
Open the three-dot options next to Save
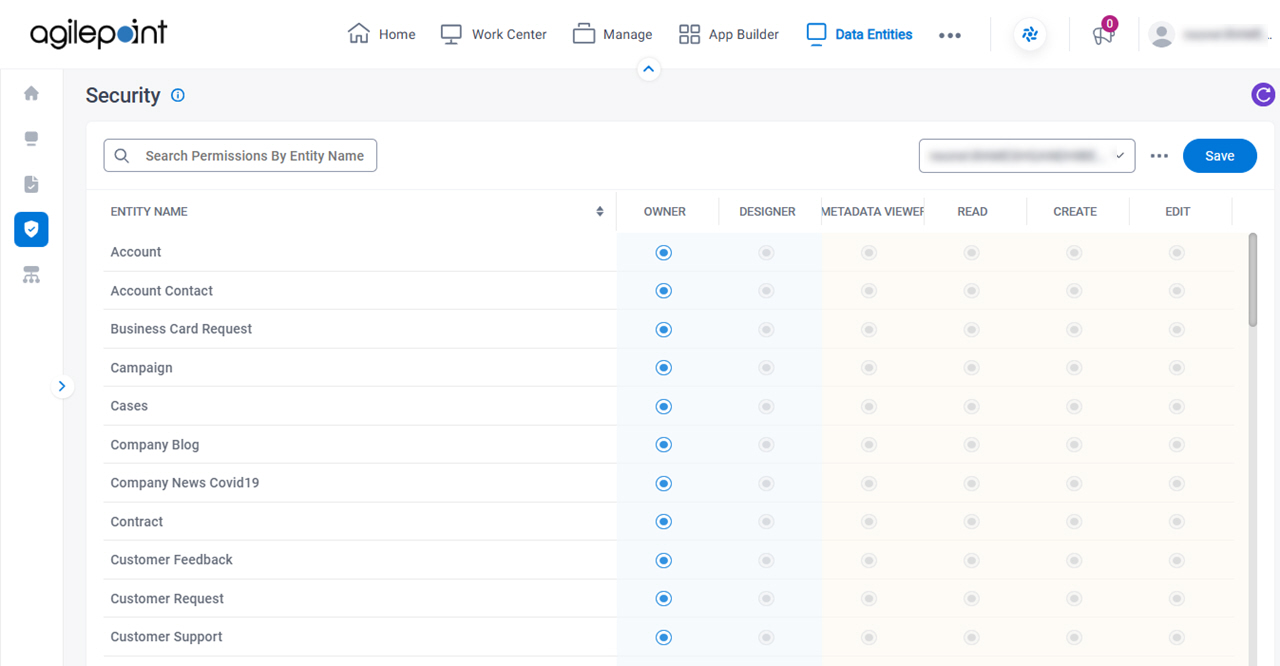[x=1159, y=156]
